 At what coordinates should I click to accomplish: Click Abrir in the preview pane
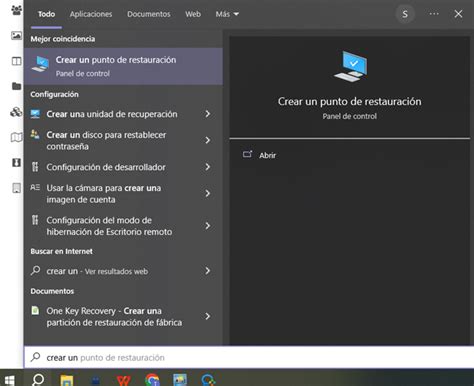pos(267,155)
